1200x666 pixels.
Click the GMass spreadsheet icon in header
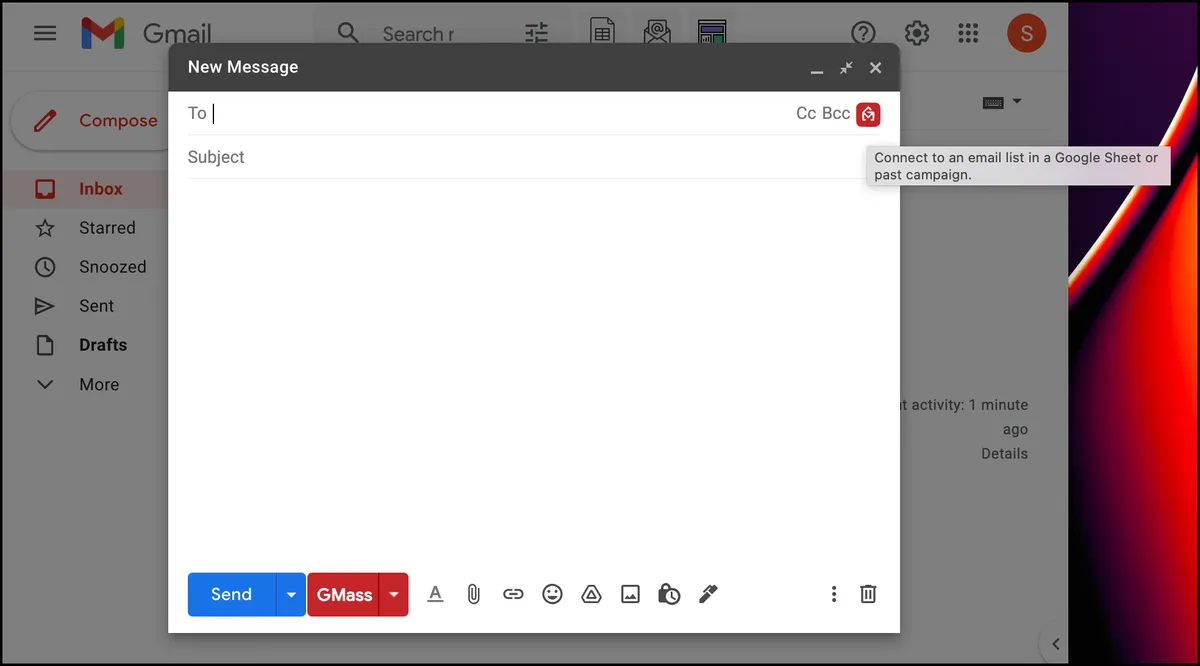click(x=602, y=33)
